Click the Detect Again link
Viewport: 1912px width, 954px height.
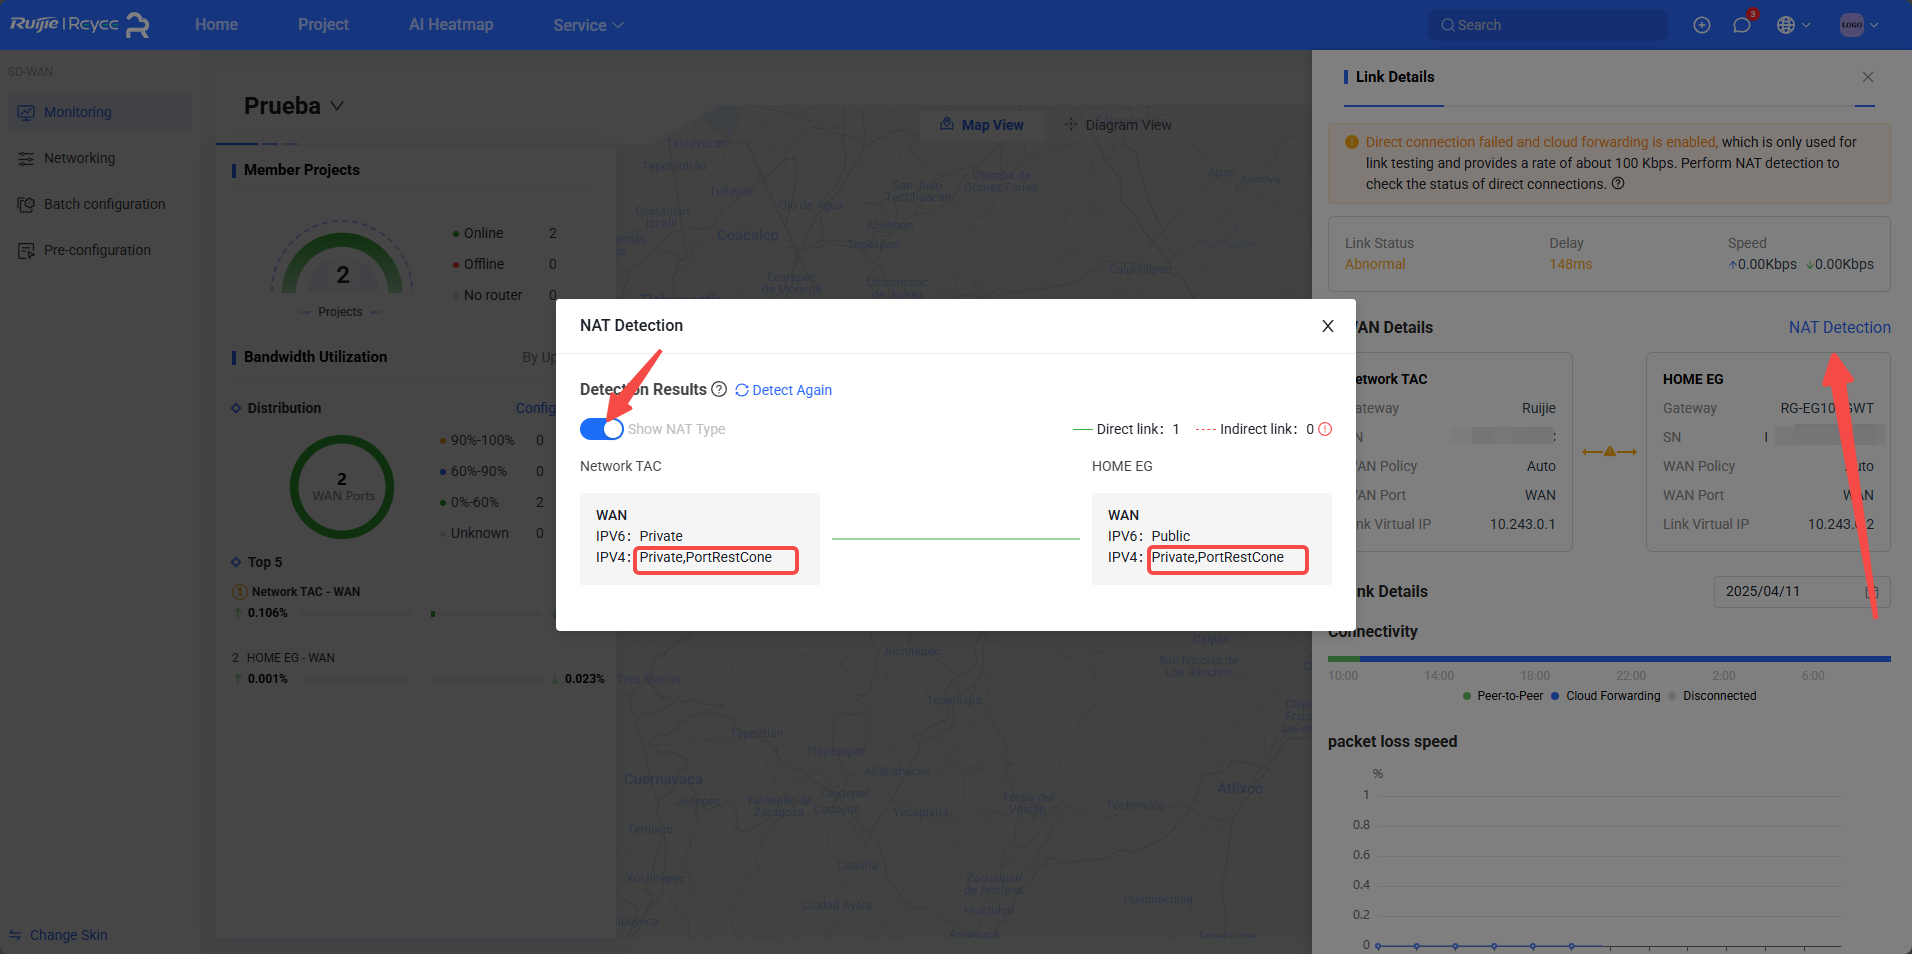[x=791, y=390]
